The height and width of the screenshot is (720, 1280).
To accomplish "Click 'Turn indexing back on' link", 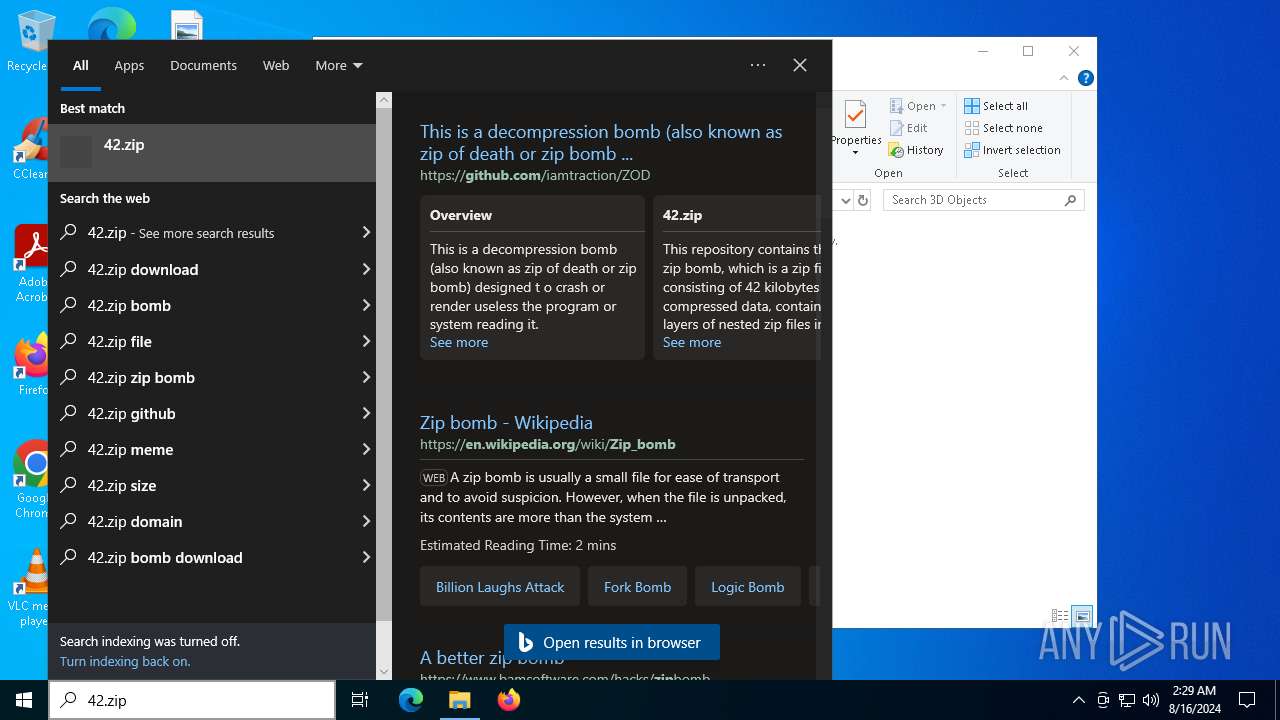I will point(125,661).
